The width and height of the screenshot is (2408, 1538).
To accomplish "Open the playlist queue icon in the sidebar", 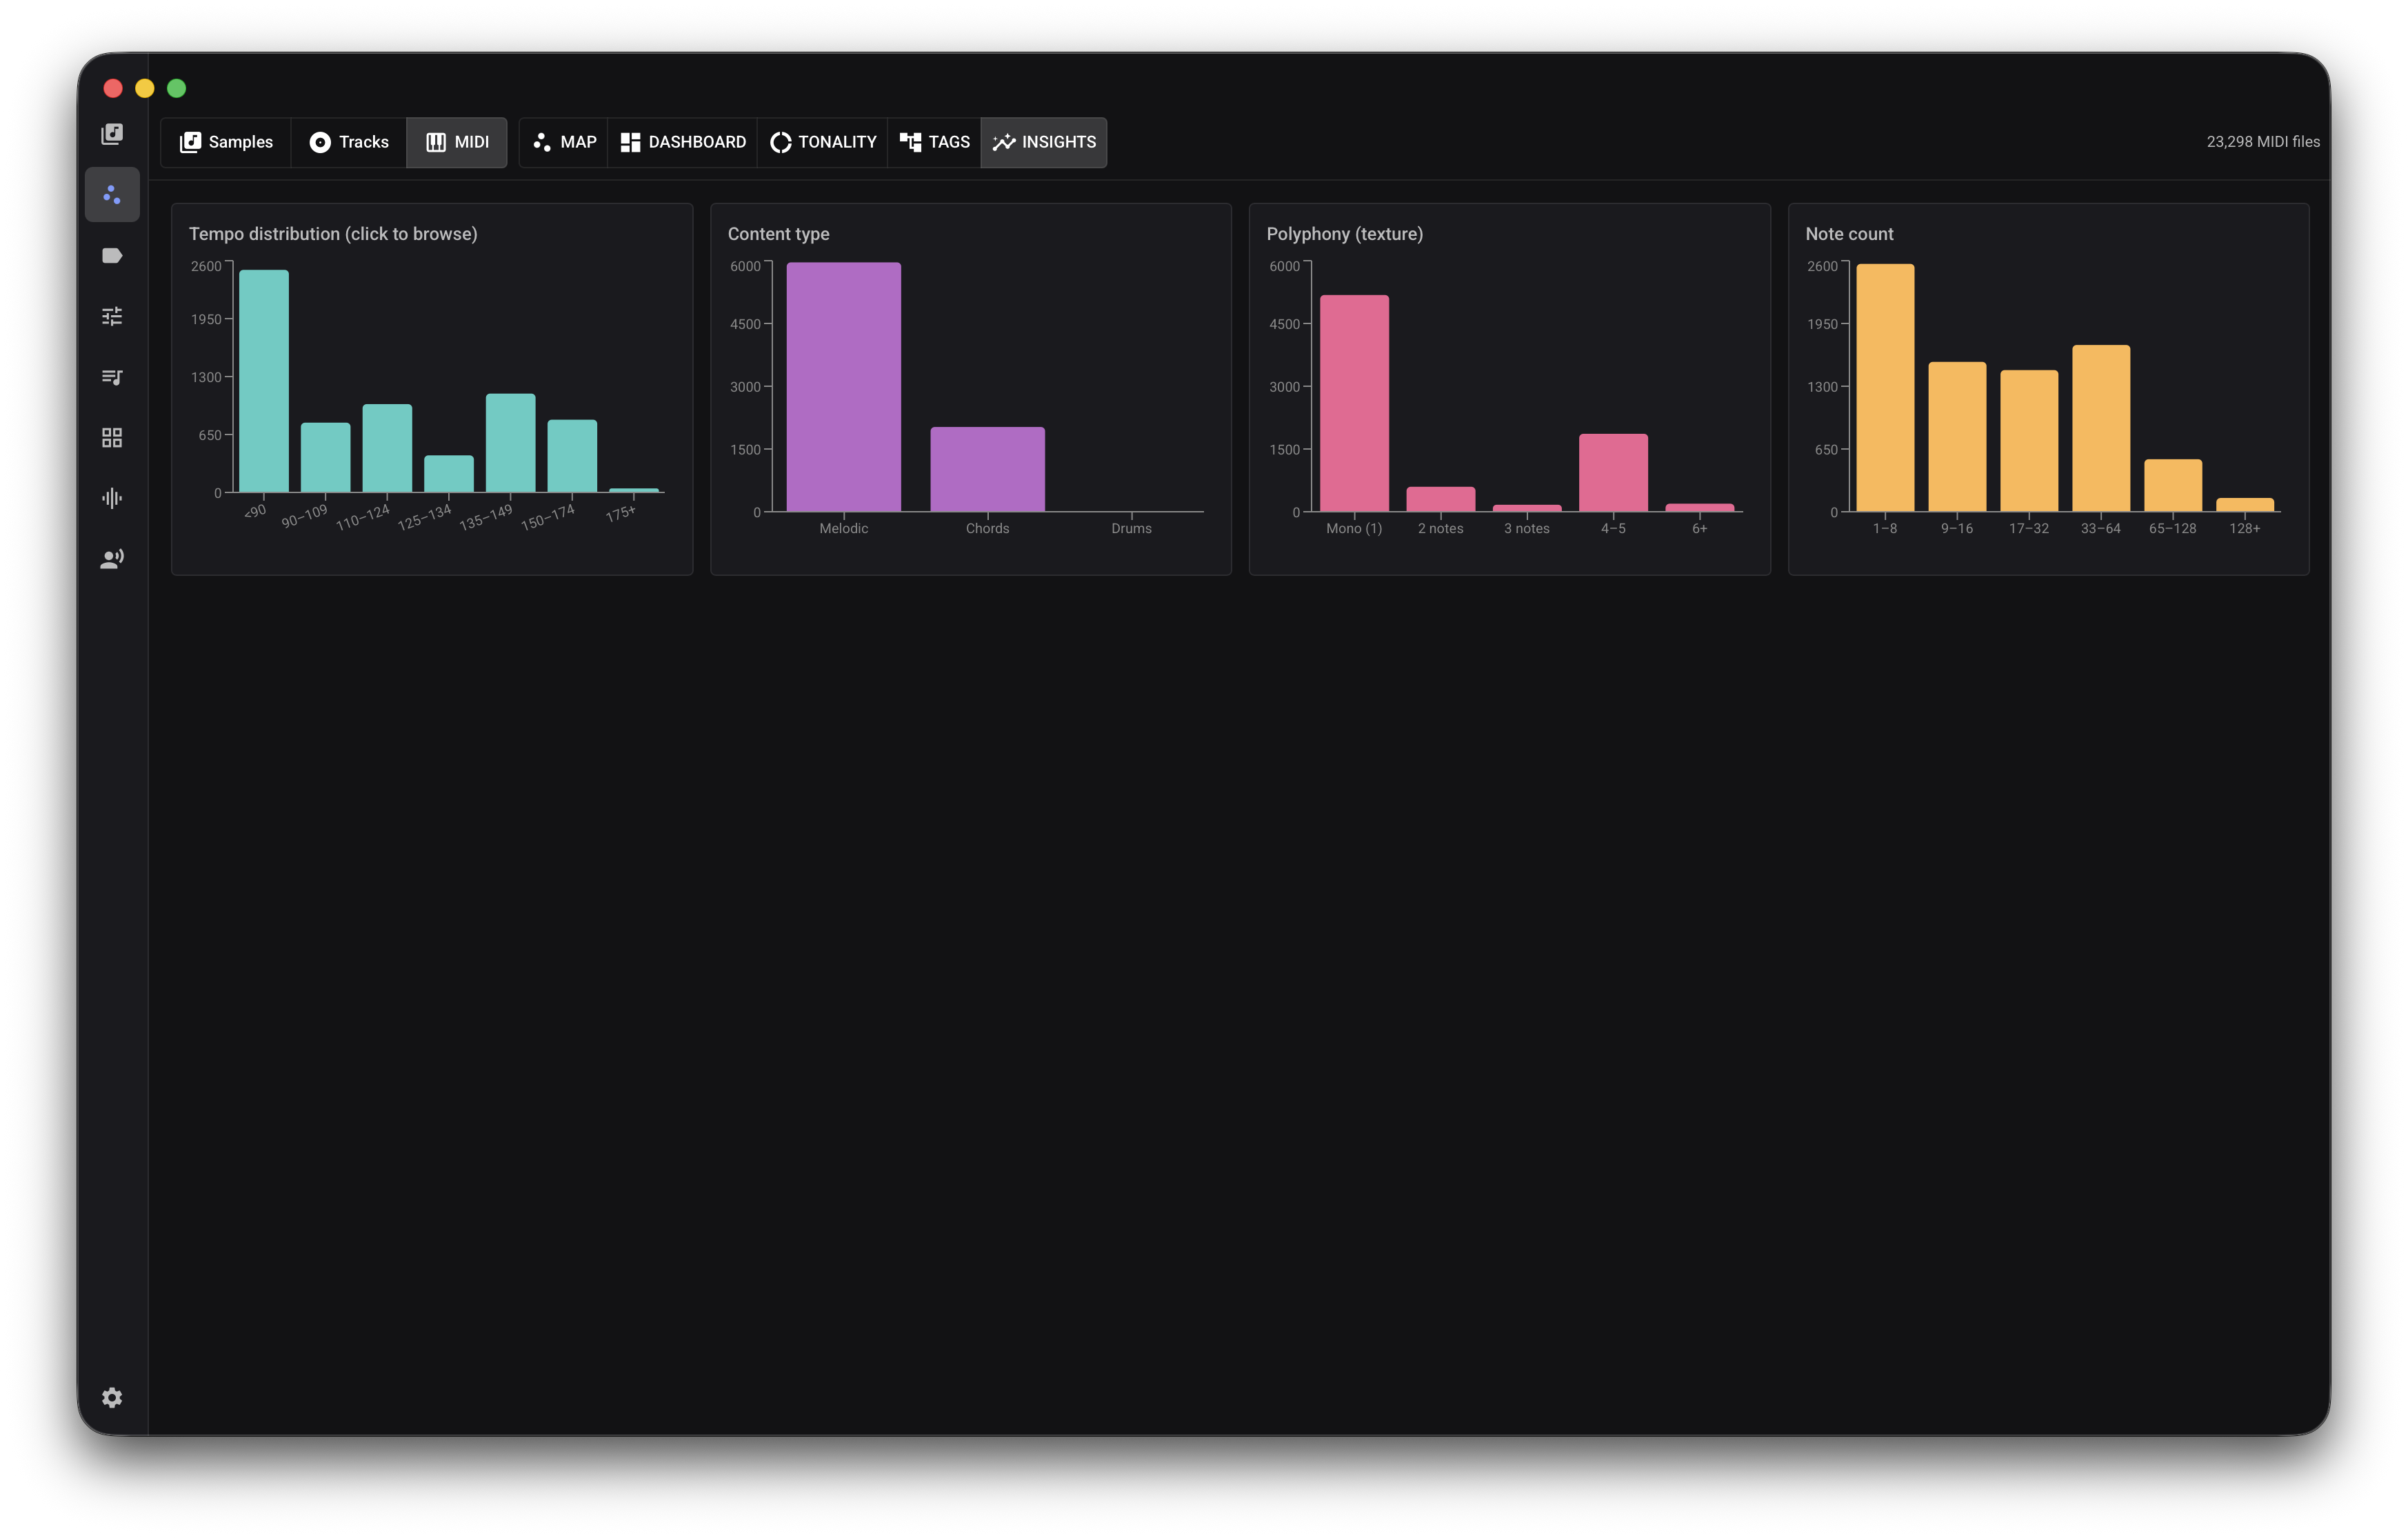I will coord(112,377).
